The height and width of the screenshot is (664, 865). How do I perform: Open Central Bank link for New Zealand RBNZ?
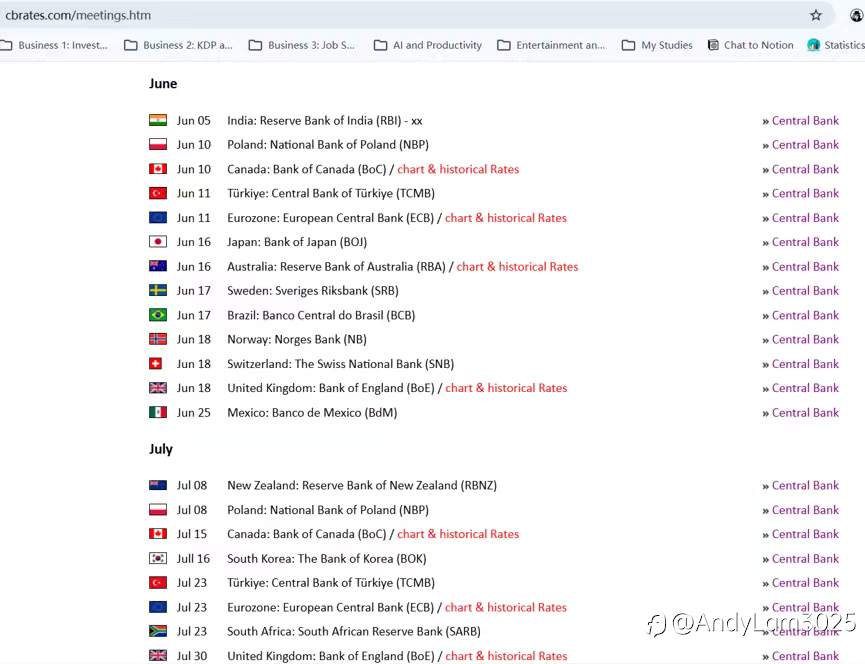(x=805, y=485)
